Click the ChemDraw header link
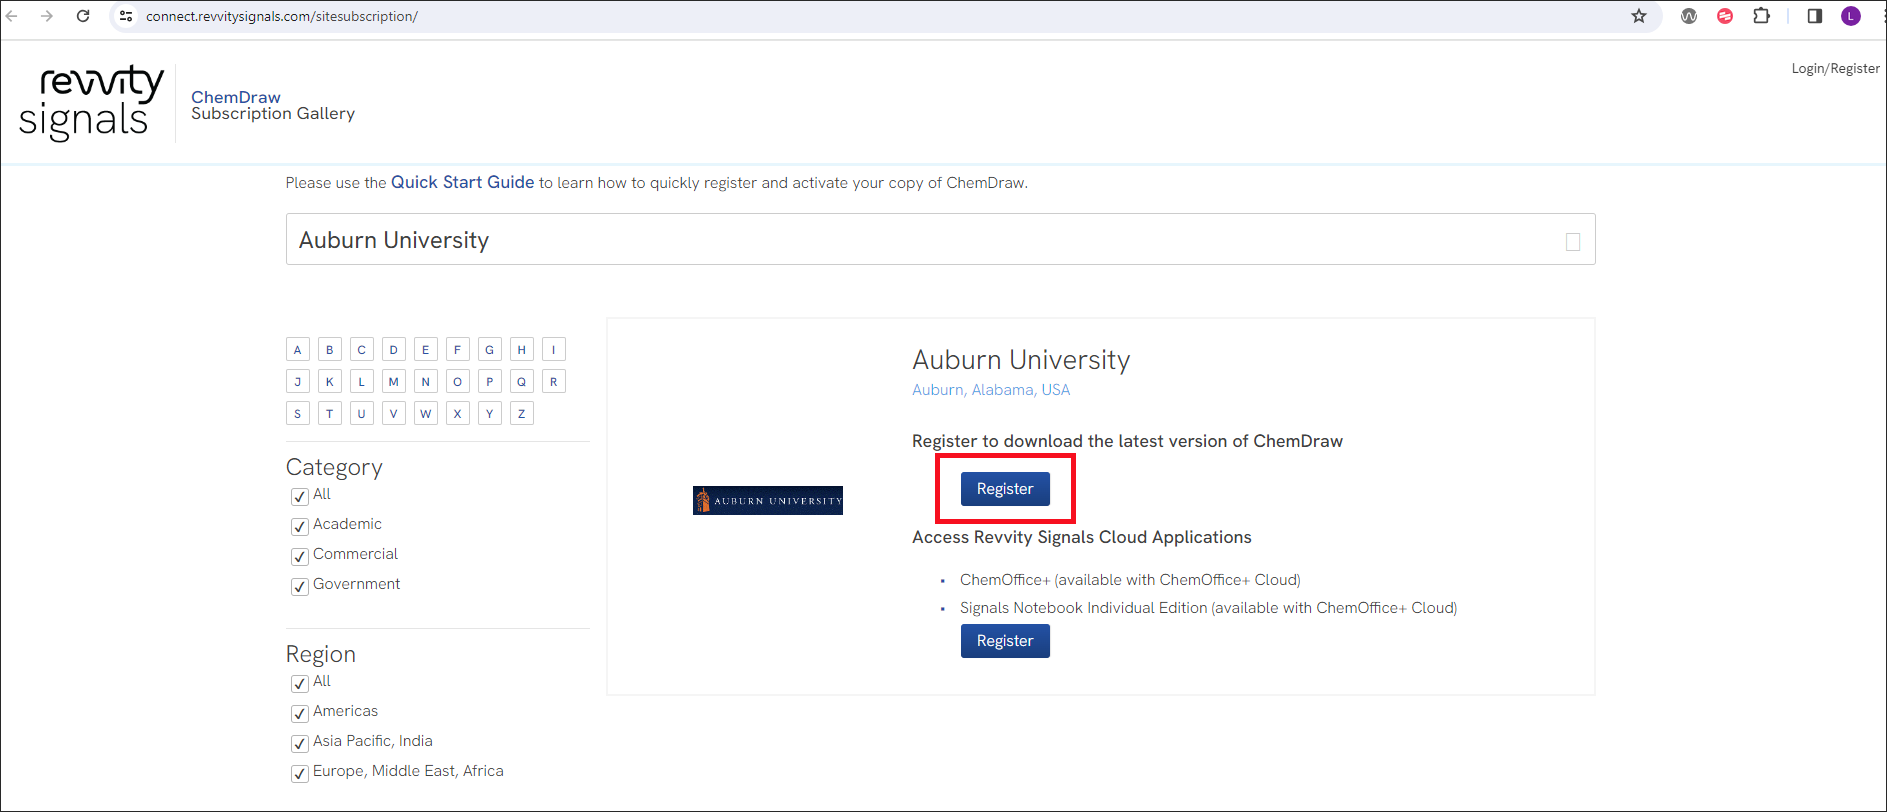The image size is (1887, 812). pyautogui.click(x=236, y=97)
